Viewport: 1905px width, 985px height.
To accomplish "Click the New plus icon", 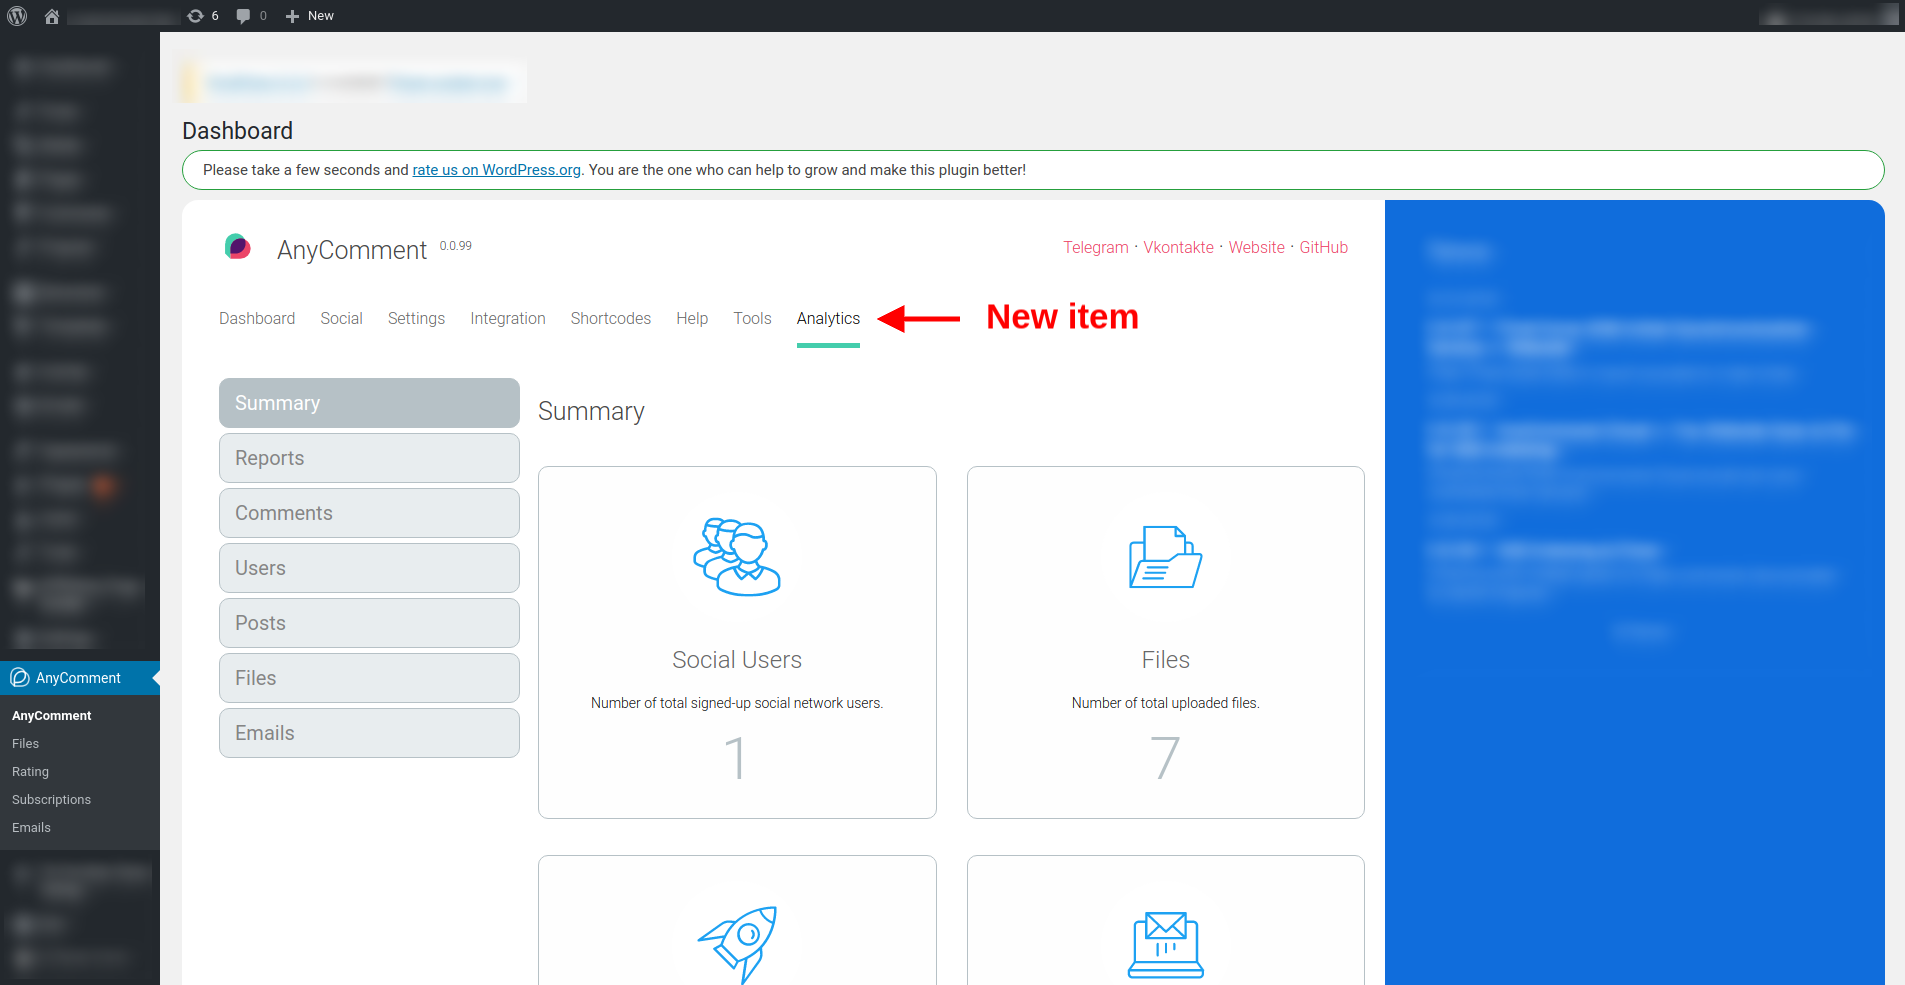I will [292, 16].
